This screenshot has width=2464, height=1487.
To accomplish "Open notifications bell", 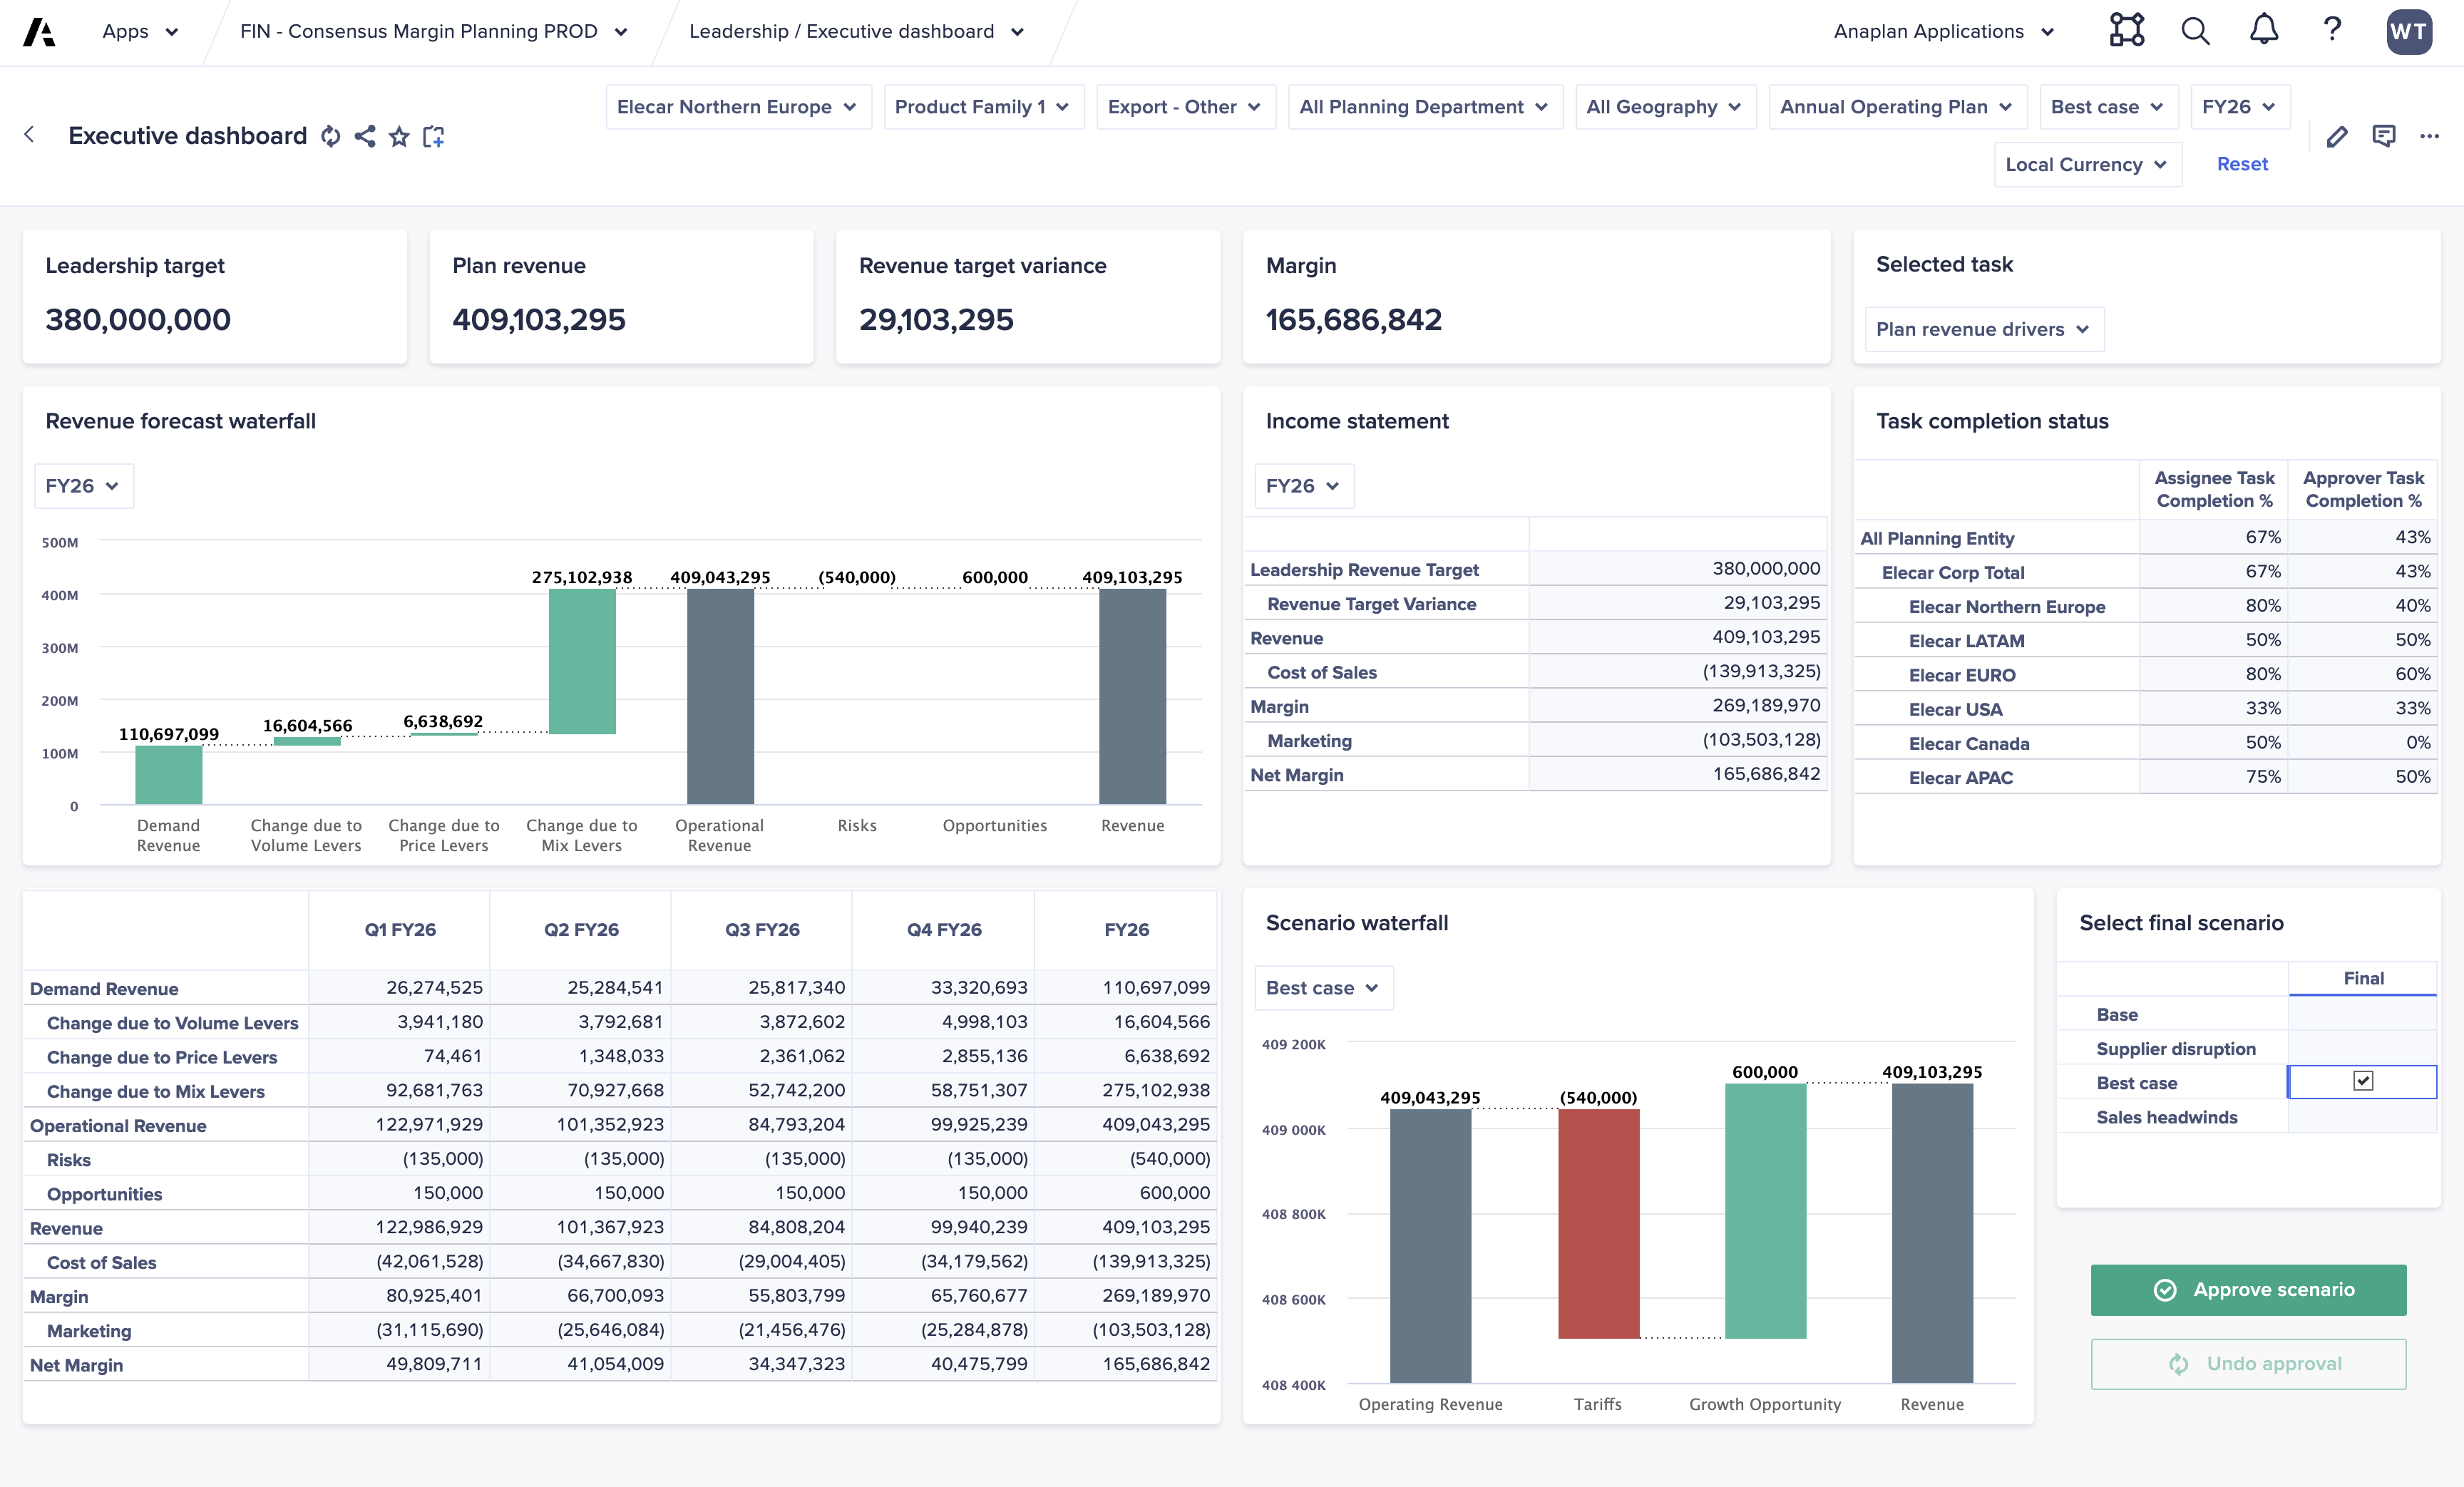I will pos(2263,30).
